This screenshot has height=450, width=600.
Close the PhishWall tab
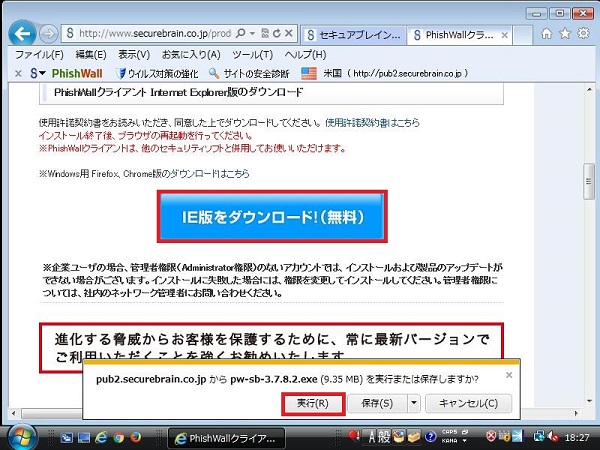(505, 35)
